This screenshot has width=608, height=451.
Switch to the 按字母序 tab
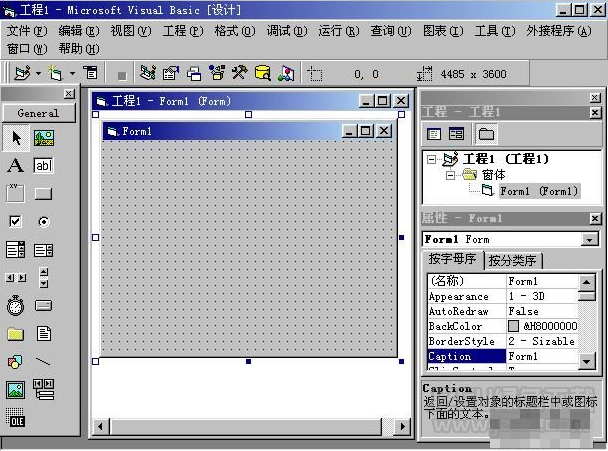453,259
